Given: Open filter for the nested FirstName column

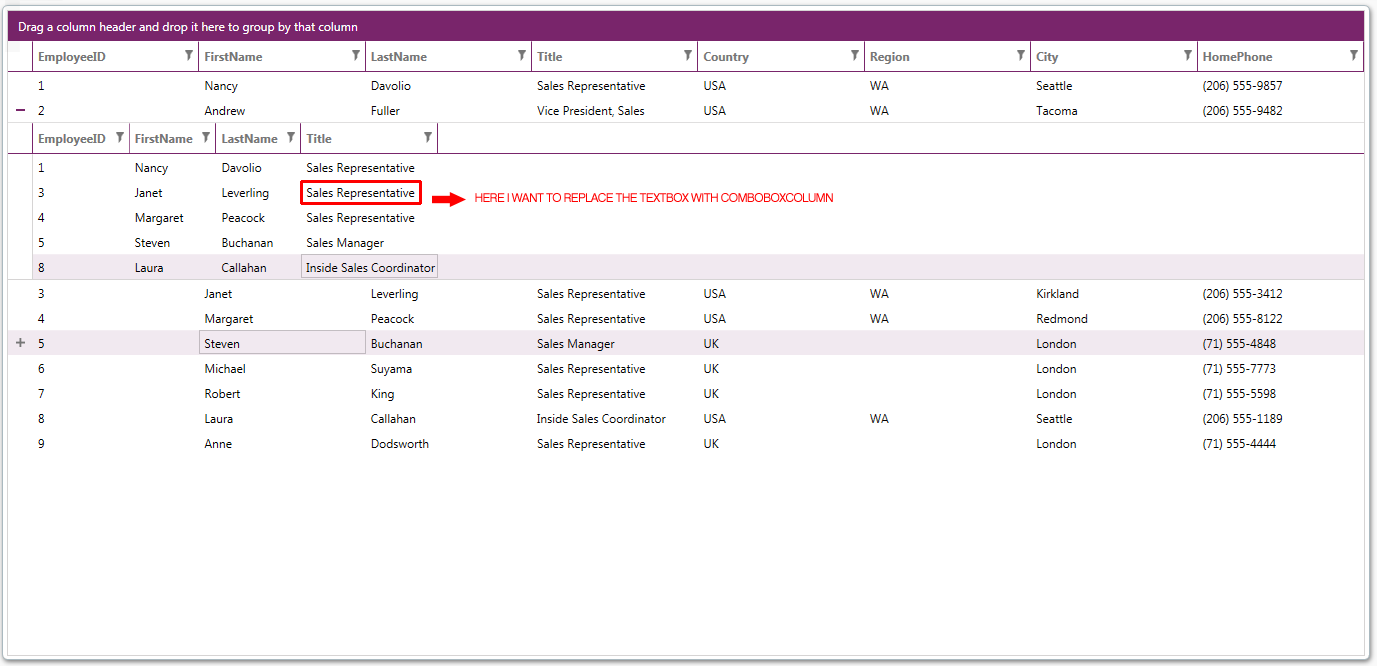Looking at the screenshot, I should click(x=205, y=138).
